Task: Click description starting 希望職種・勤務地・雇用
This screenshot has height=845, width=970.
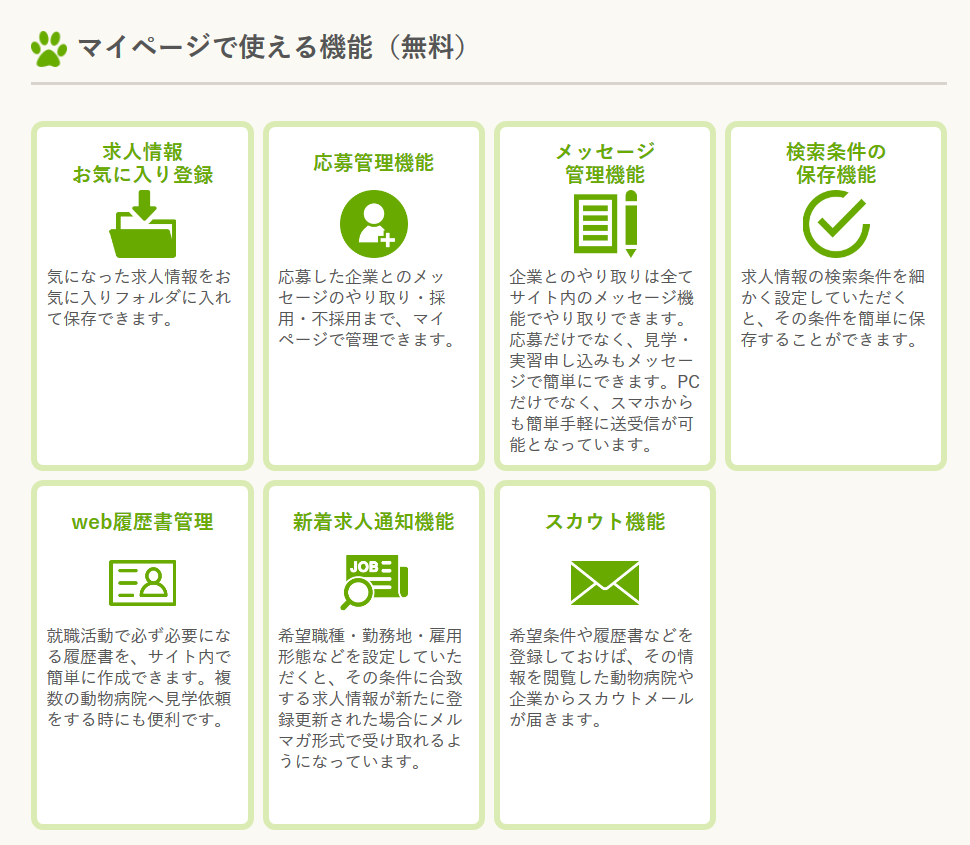Action: click(370, 698)
